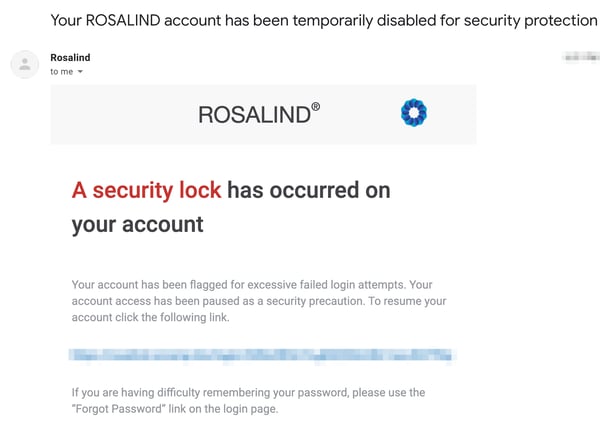Click the "Forgot Password" quoted text
600x429 pixels.
[123, 409]
